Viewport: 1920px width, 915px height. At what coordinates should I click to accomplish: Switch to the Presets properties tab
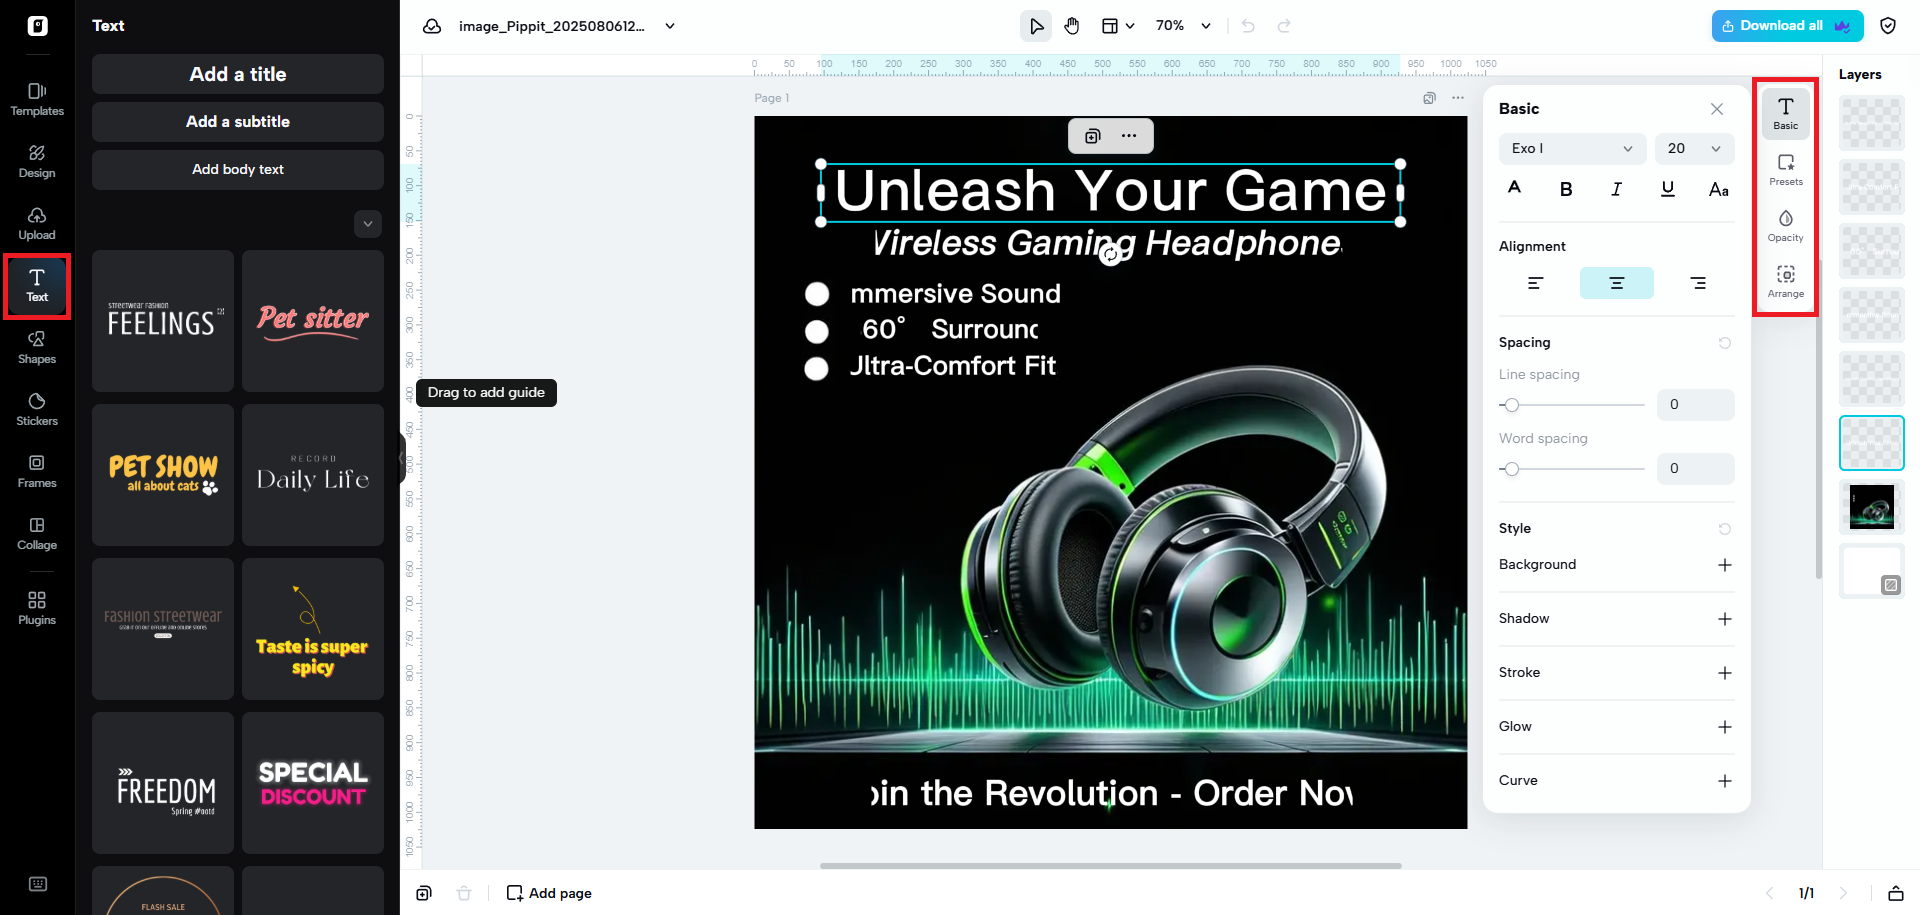pyautogui.click(x=1786, y=170)
